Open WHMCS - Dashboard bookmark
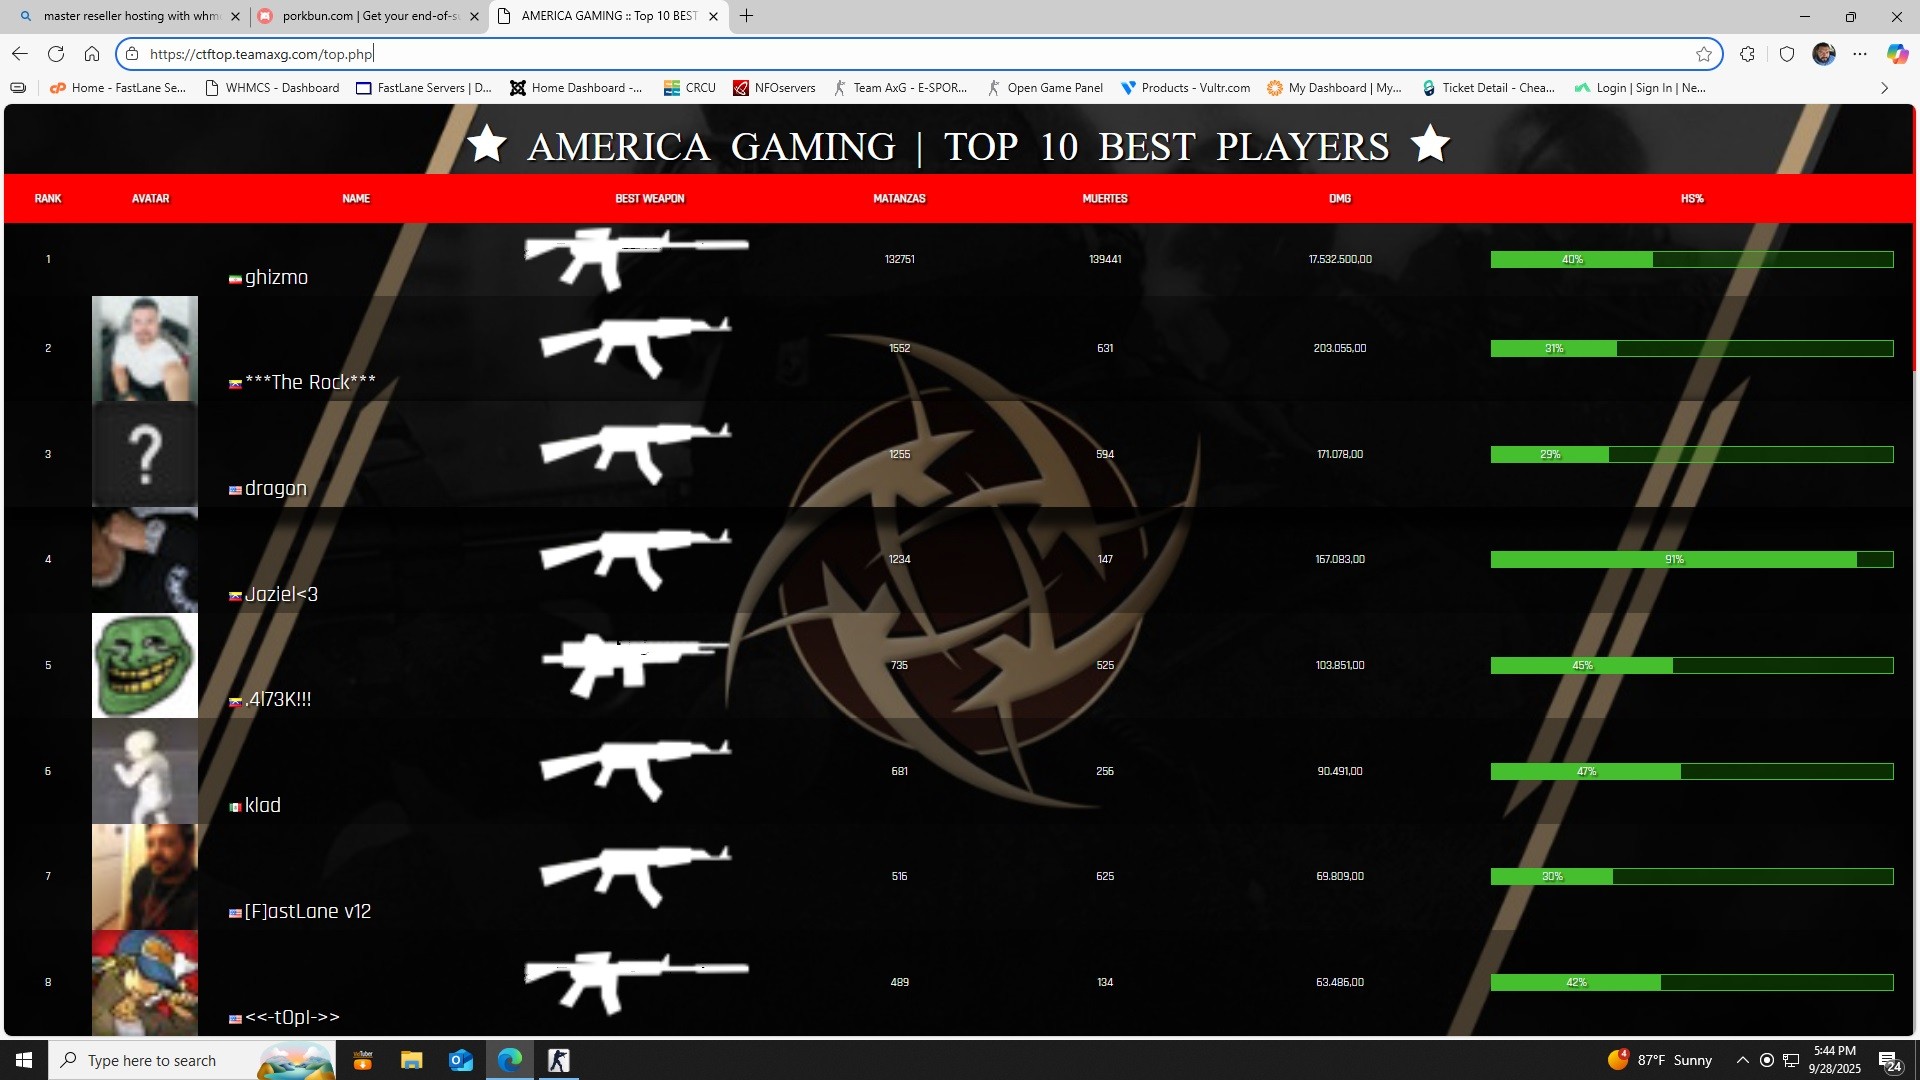1920x1080 pixels. 272,88
